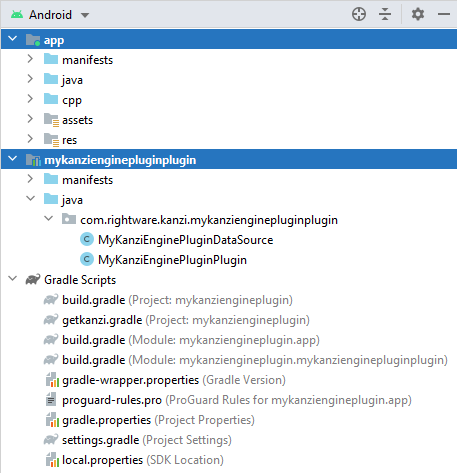Click Gradle Scripts elephant icon
The height and width of the screenshot is (473, 457).
[33, 279]
